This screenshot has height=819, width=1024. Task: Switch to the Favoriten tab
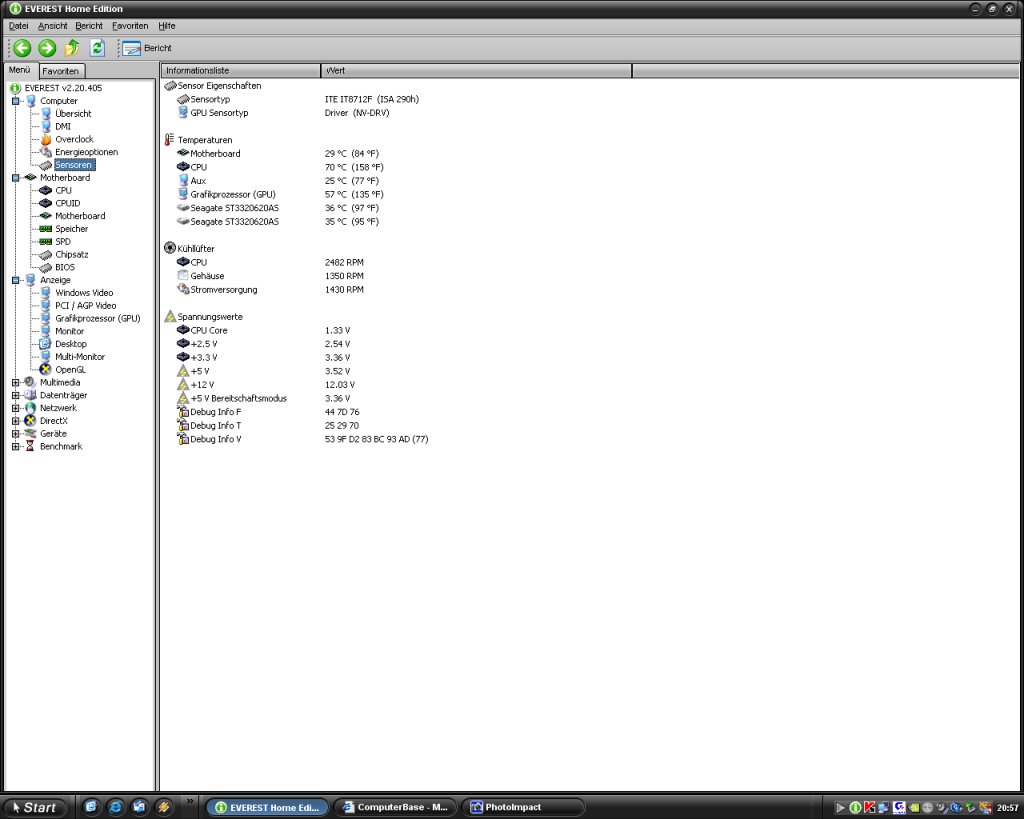point(61,71)
